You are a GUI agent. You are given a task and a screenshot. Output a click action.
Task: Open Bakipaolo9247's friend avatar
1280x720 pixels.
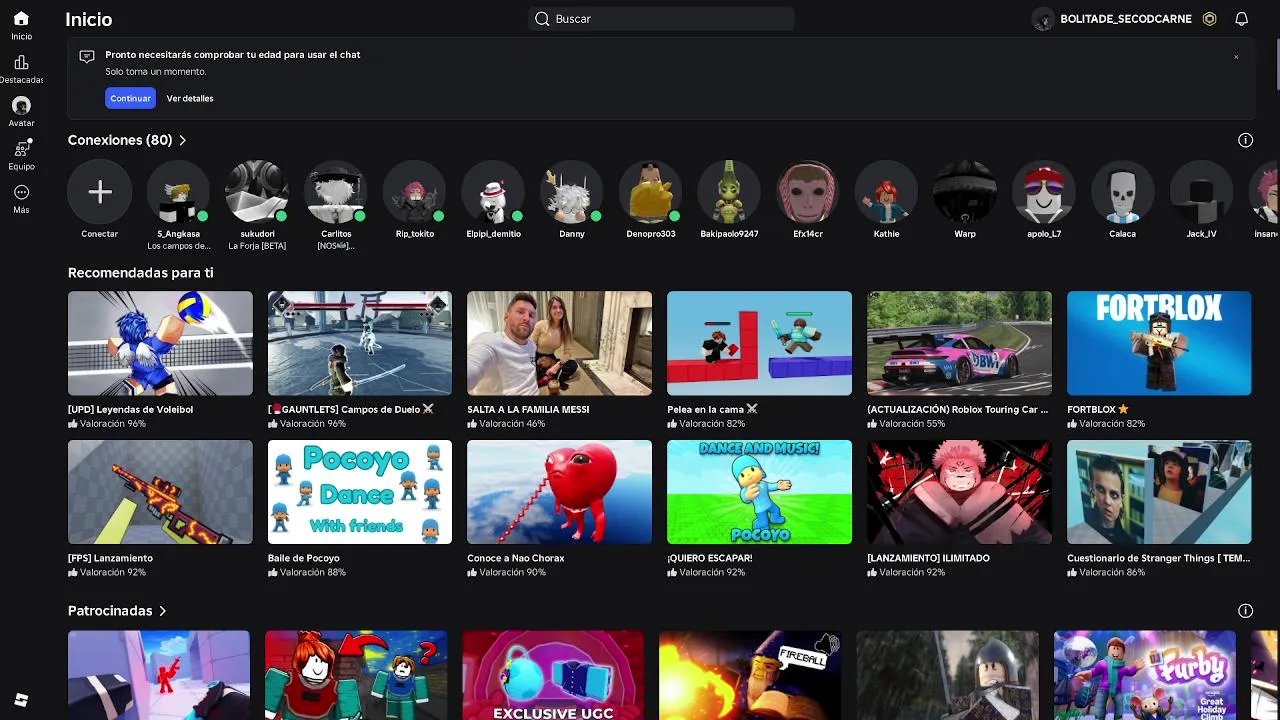point(729,192)
